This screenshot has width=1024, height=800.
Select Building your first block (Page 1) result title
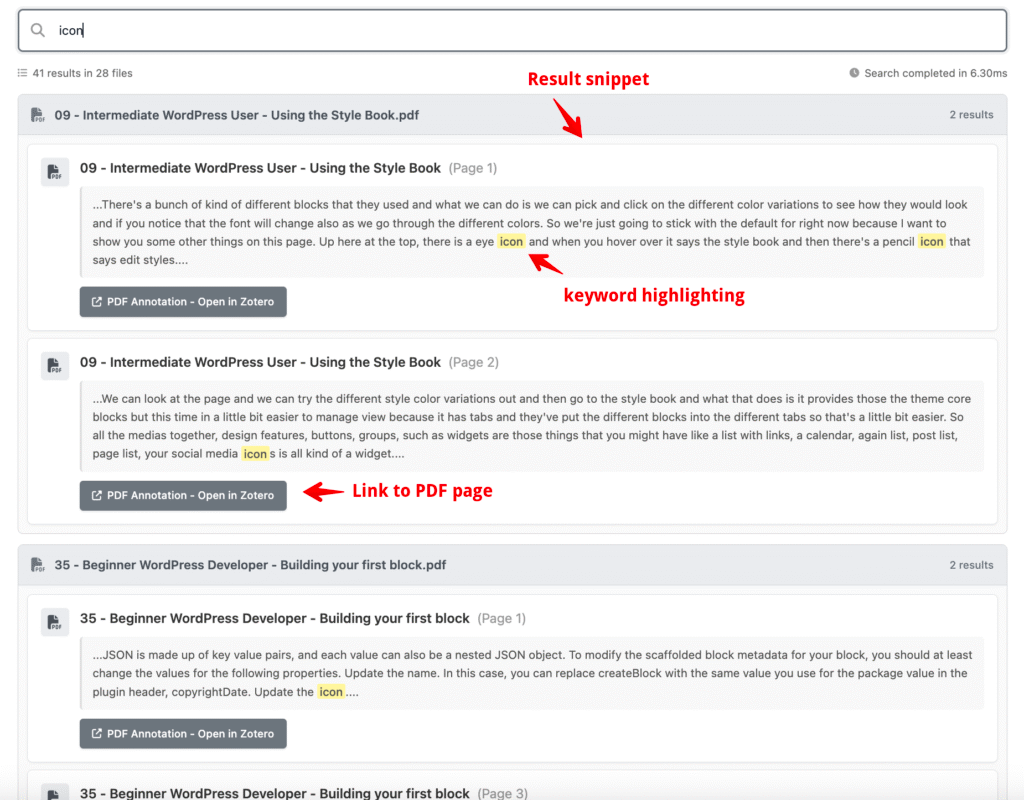pyautogui.click(x=274, y=618)
